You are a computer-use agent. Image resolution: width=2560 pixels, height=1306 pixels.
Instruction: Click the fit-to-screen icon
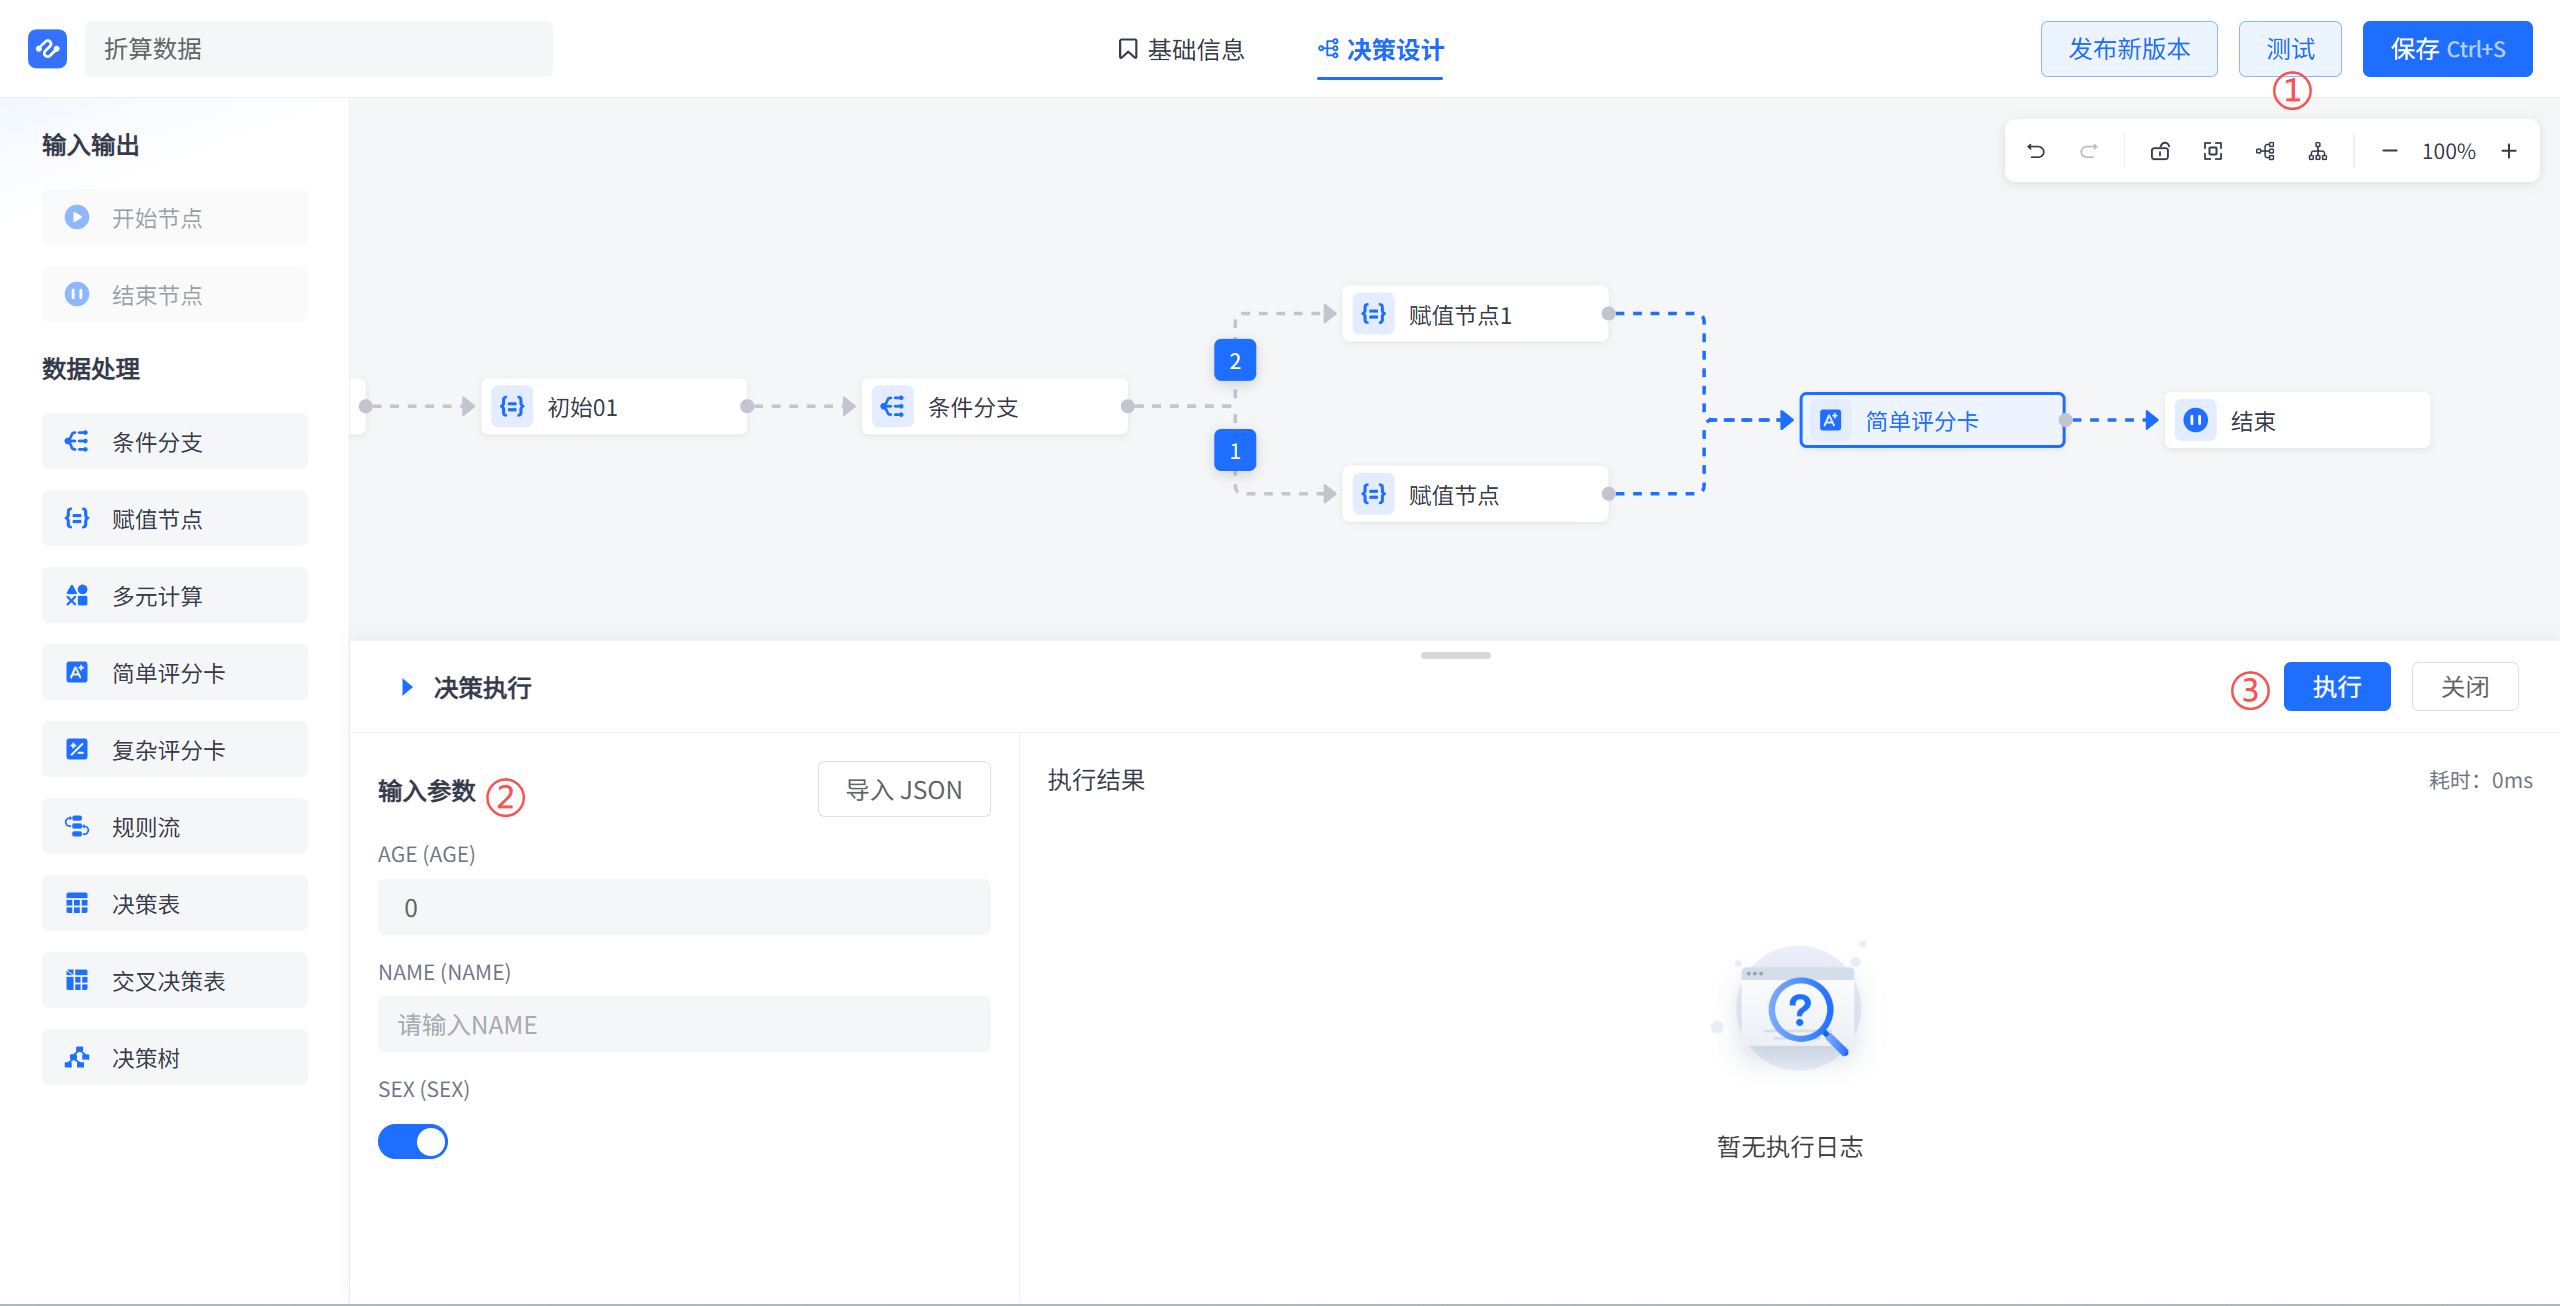(2213, 151)
